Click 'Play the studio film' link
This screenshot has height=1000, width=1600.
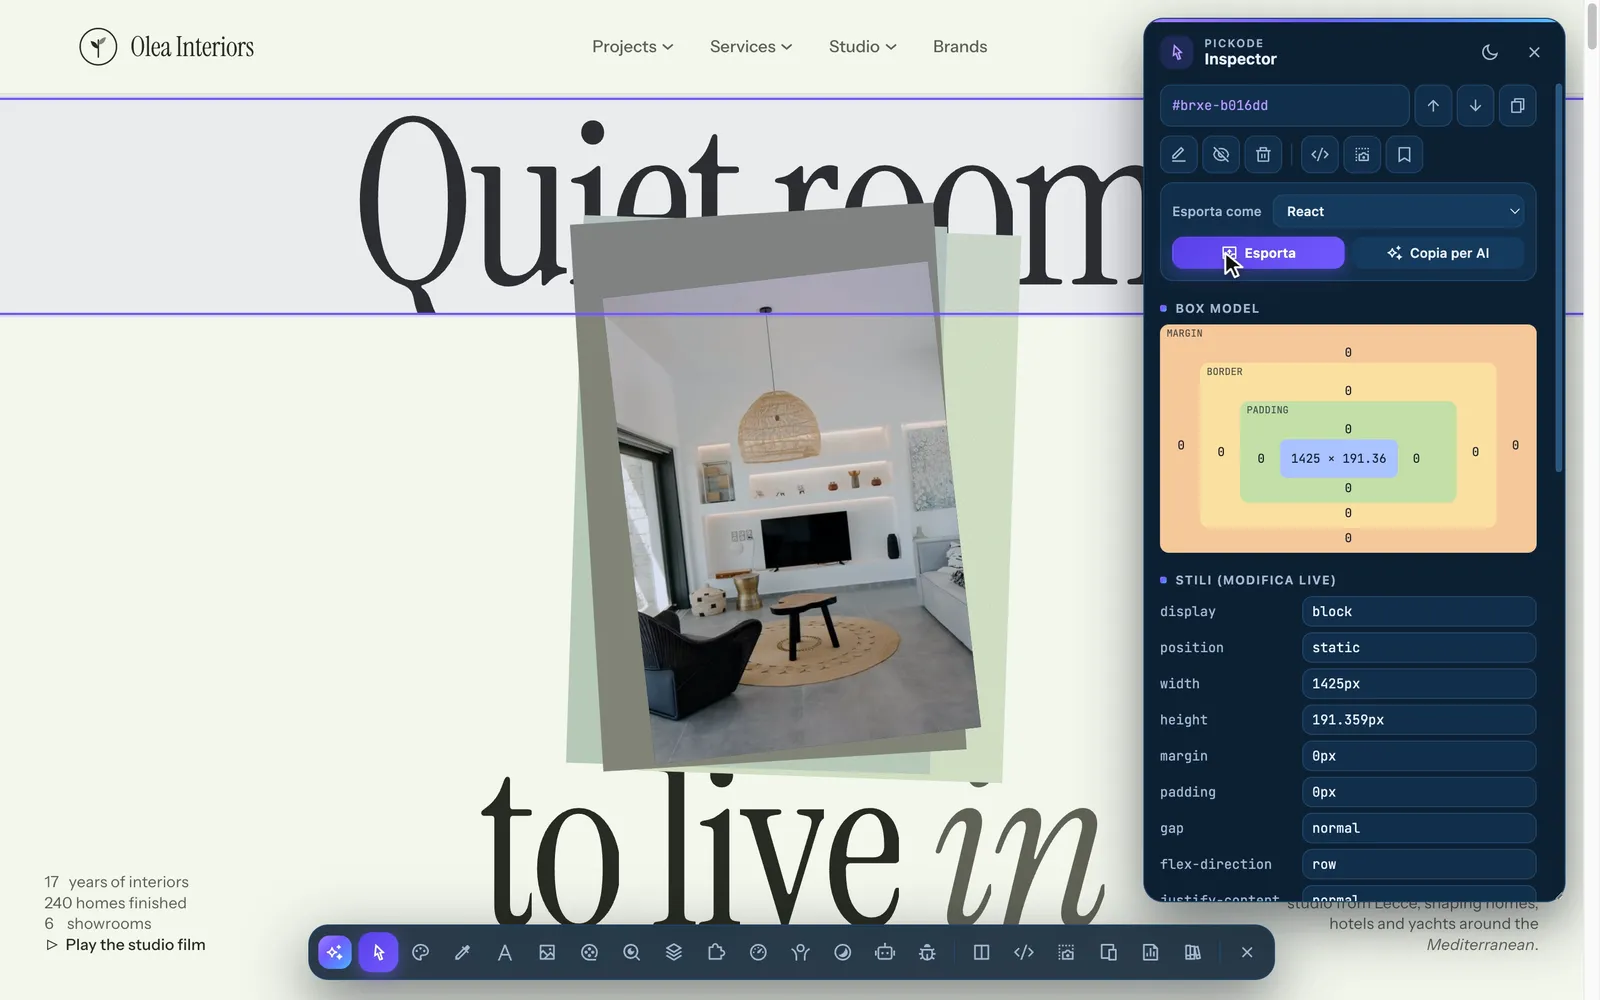point(126,945)
